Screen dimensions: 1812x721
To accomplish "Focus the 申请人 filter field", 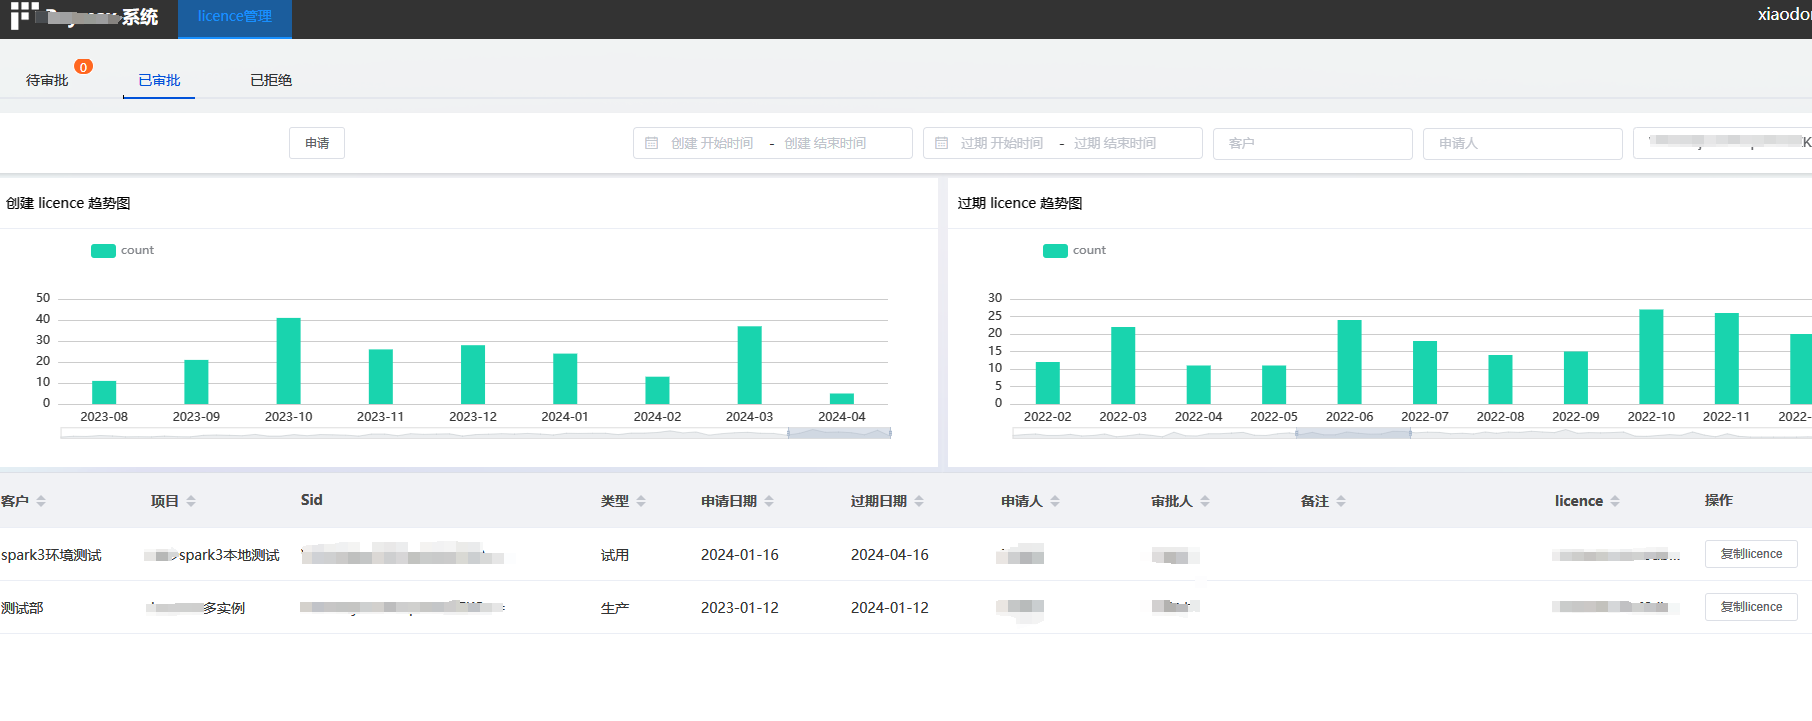I will click(x=1523, y=143).
